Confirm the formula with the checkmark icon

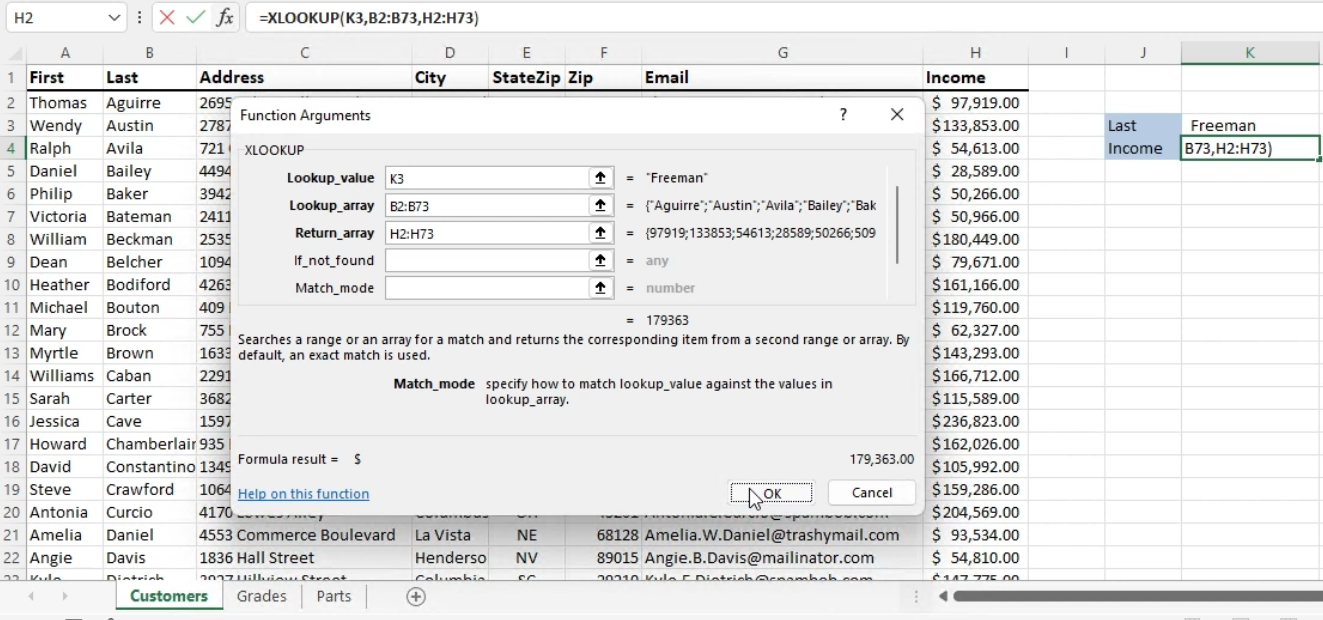(x=196, y=18)
